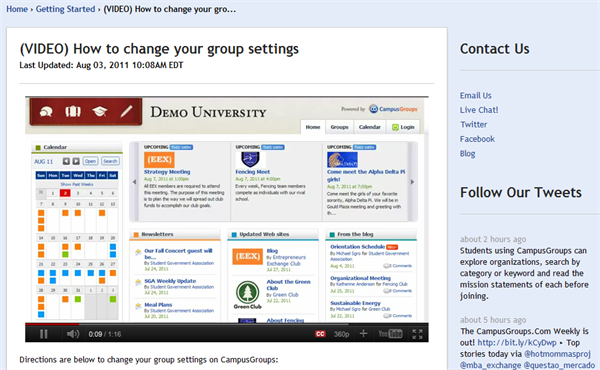This screenshot has height=370, width=600.
Task: Open SGA Weekly Update newsletter
Action: point(170,281)
